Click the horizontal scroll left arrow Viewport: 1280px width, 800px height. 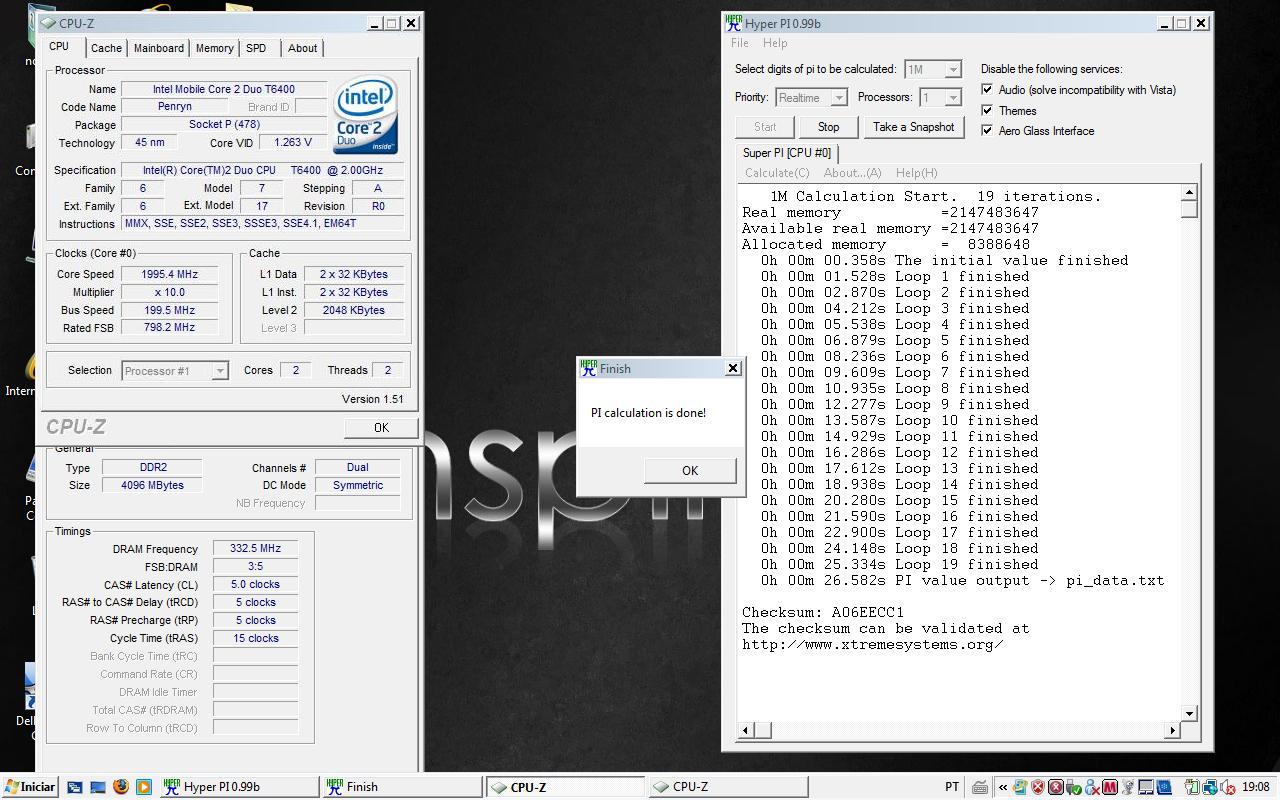[745, 730]
